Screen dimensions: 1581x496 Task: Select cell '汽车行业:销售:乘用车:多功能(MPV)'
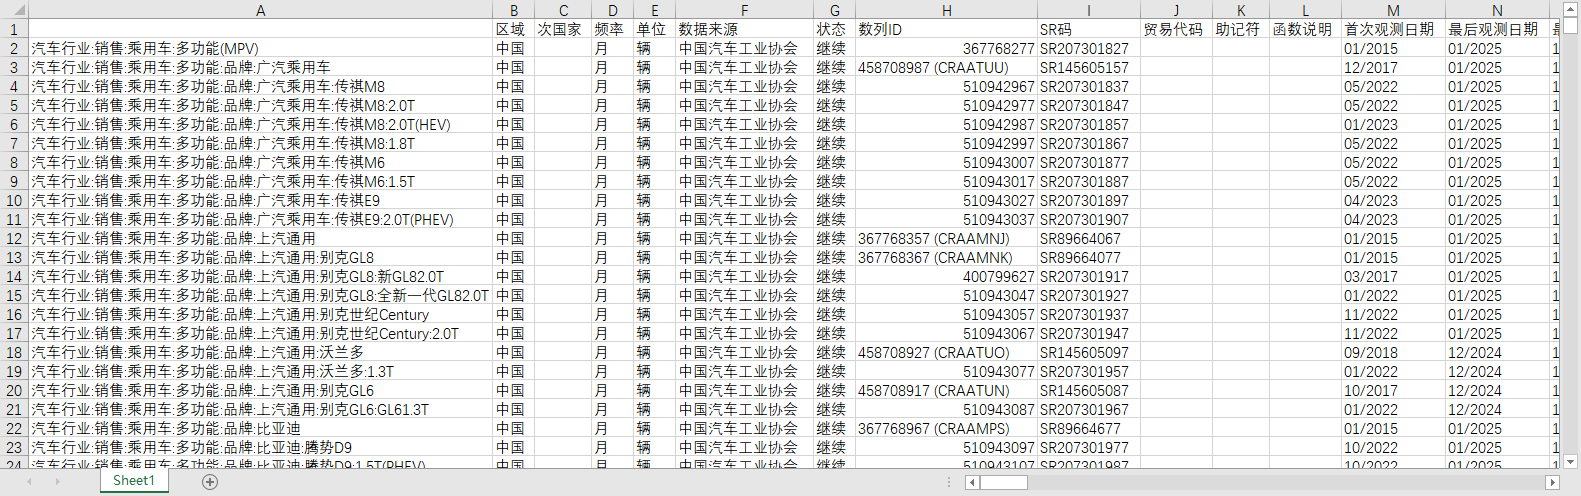(260, 48)
